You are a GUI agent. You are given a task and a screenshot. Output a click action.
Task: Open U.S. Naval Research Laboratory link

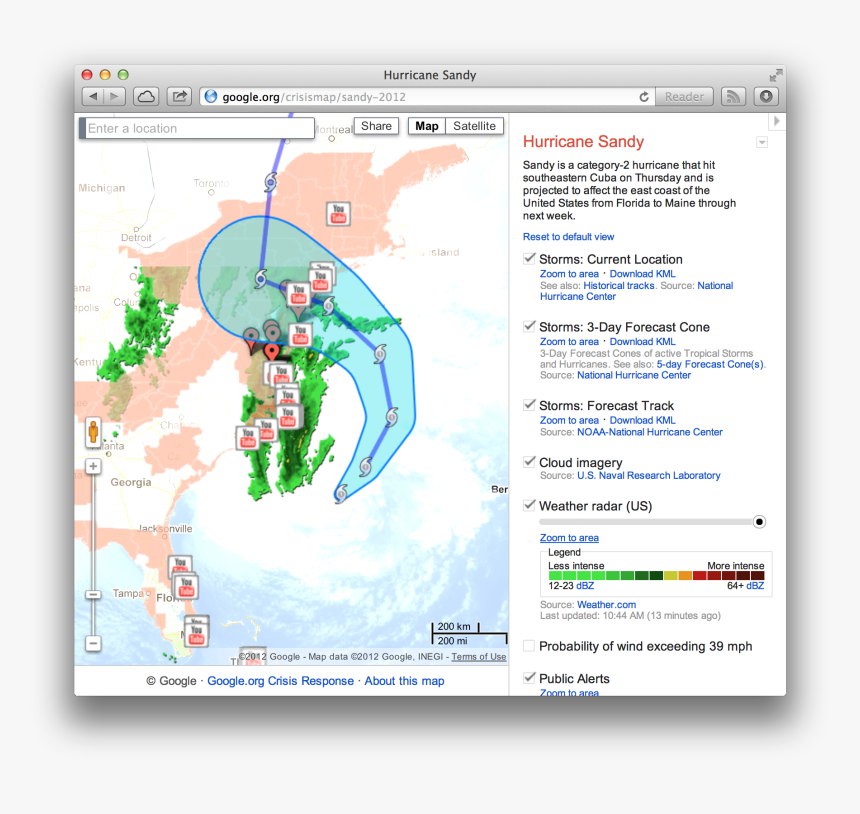click(648, 475)
